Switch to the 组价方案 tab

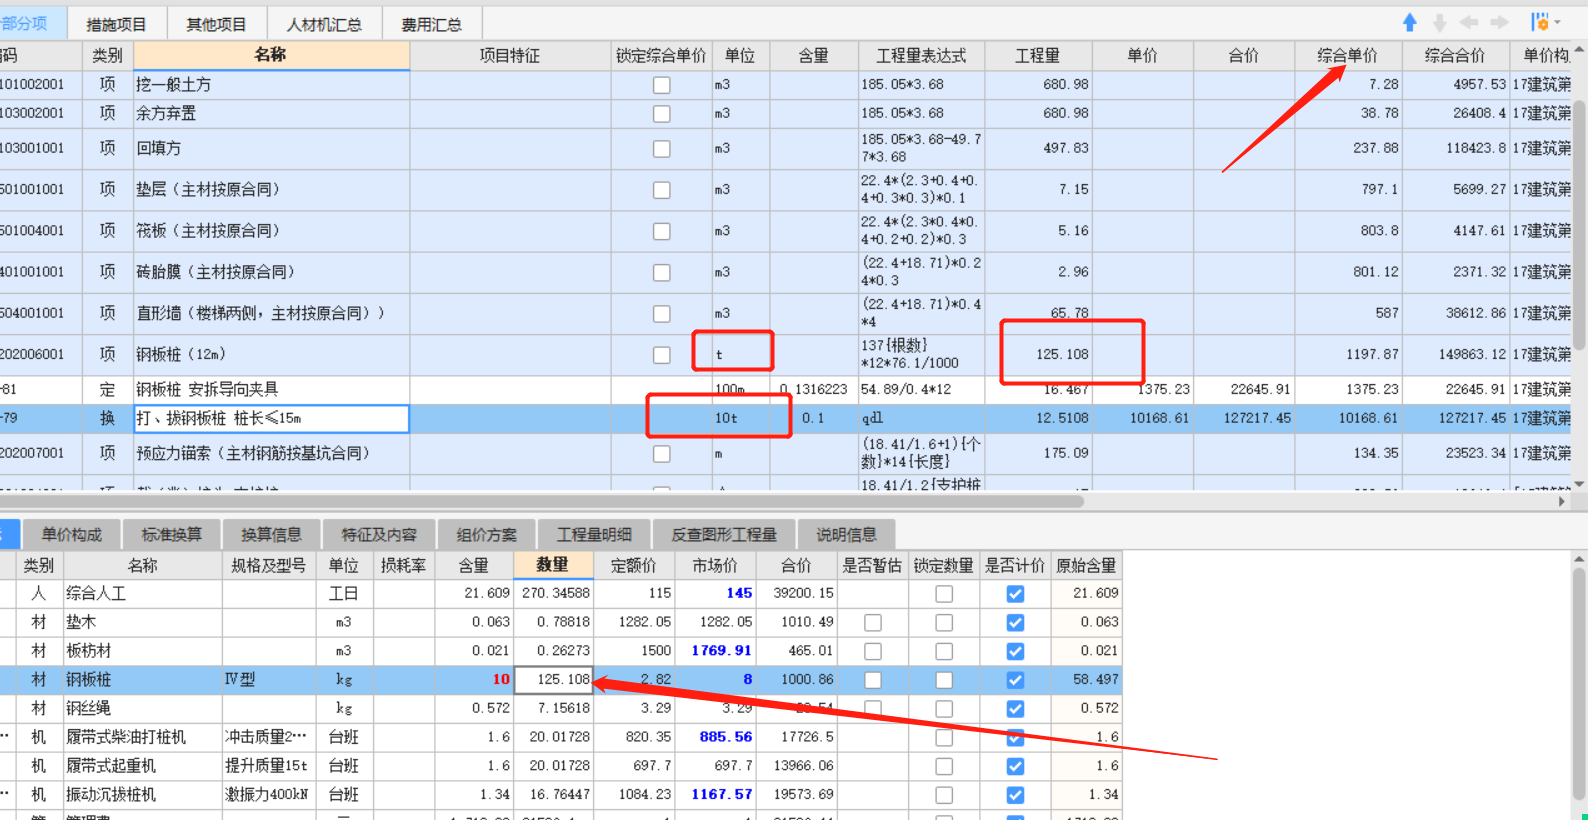[x=487, y=534]
